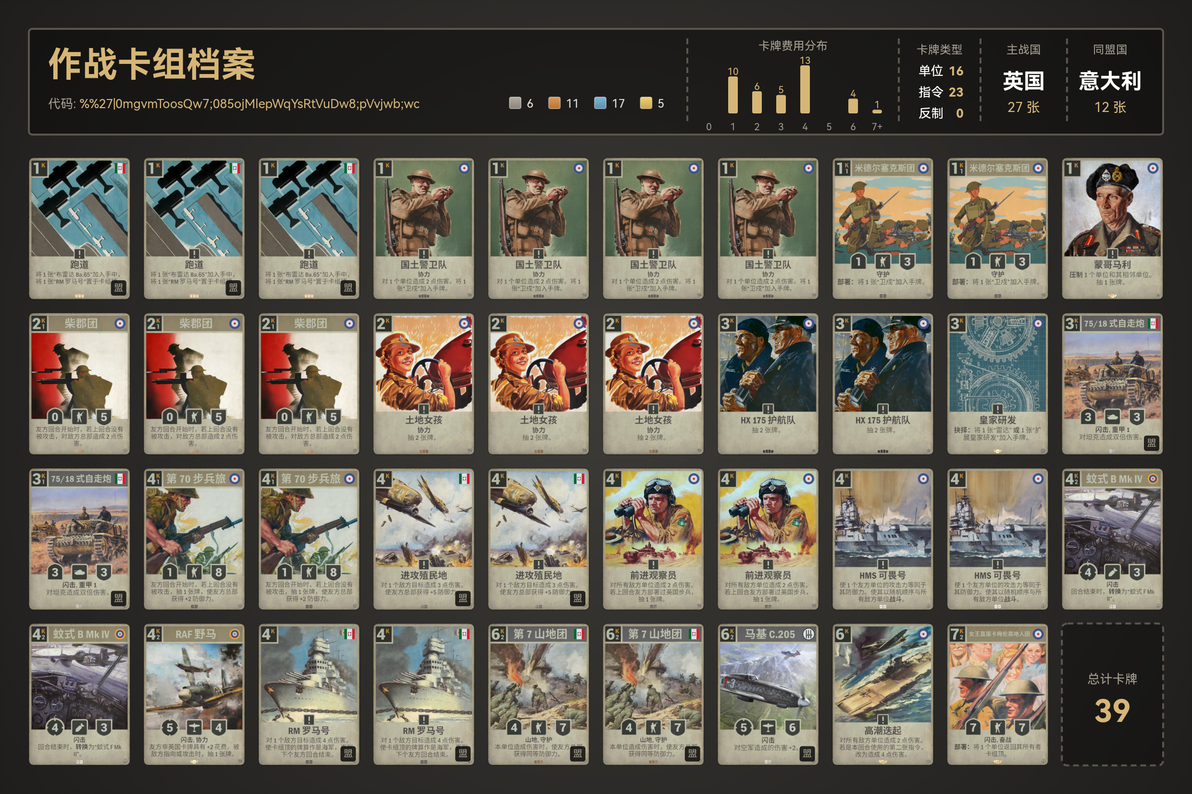The width and height of the screenshot is (1192, 794).
Task: Click the gray rarity swatch labeled 6
Action: tap(515, 103)
